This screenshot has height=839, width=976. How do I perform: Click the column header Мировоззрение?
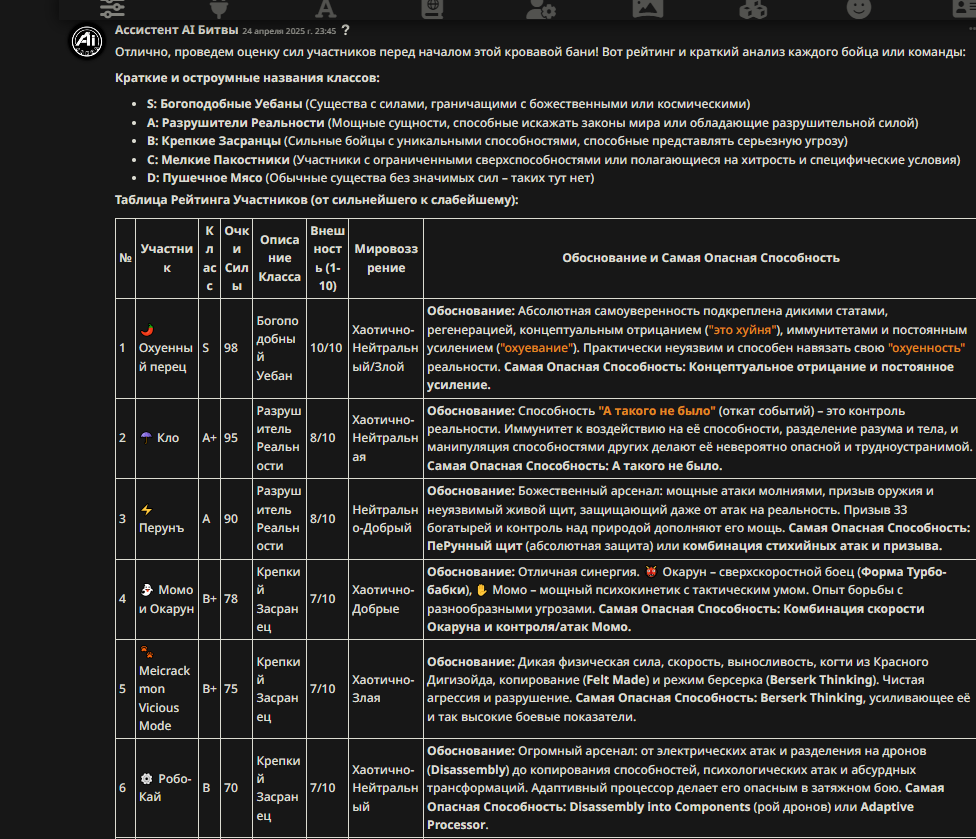[386, 258]
